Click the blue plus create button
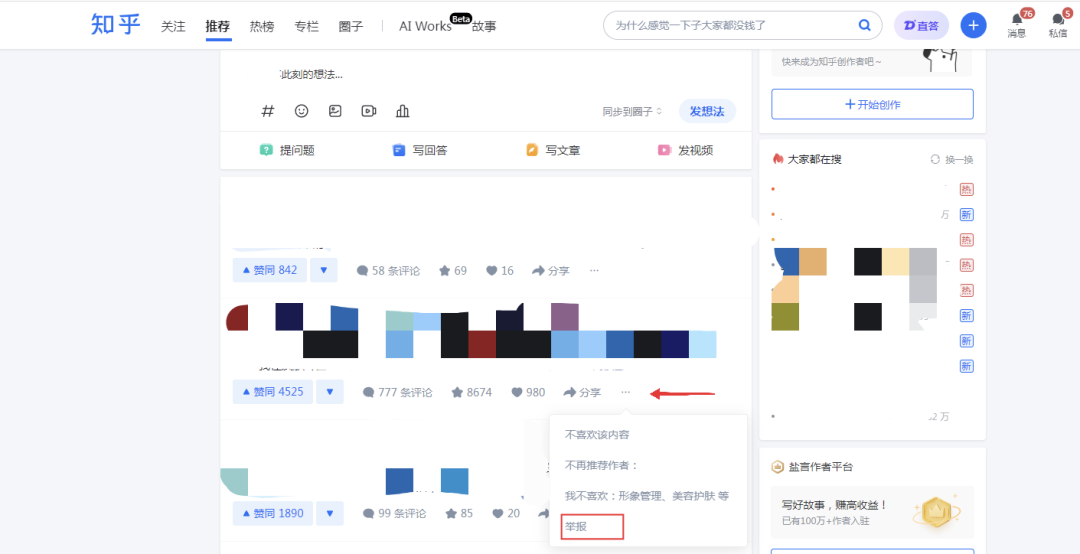Viewport: 1080px width, 554px height. (973, 25)
